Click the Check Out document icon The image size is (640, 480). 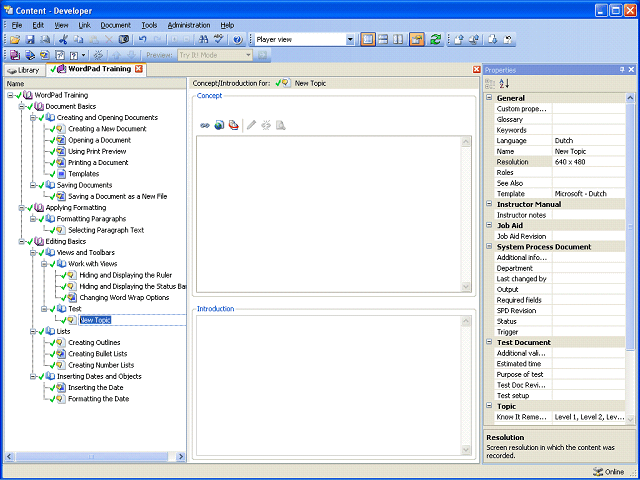coord(493,40)
